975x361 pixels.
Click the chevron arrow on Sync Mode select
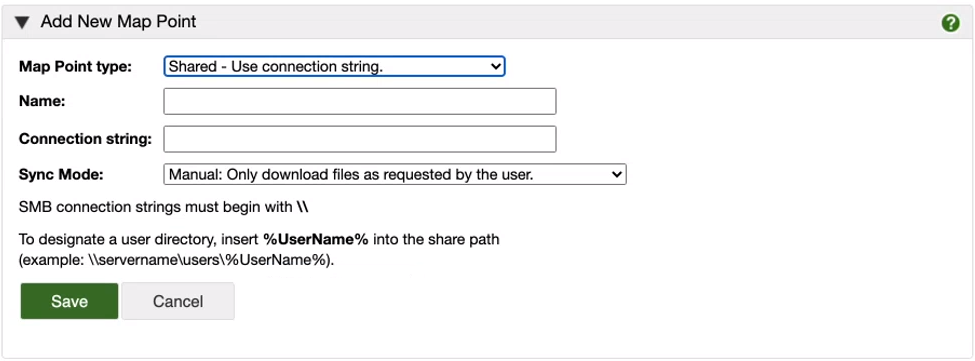point(616,175)
